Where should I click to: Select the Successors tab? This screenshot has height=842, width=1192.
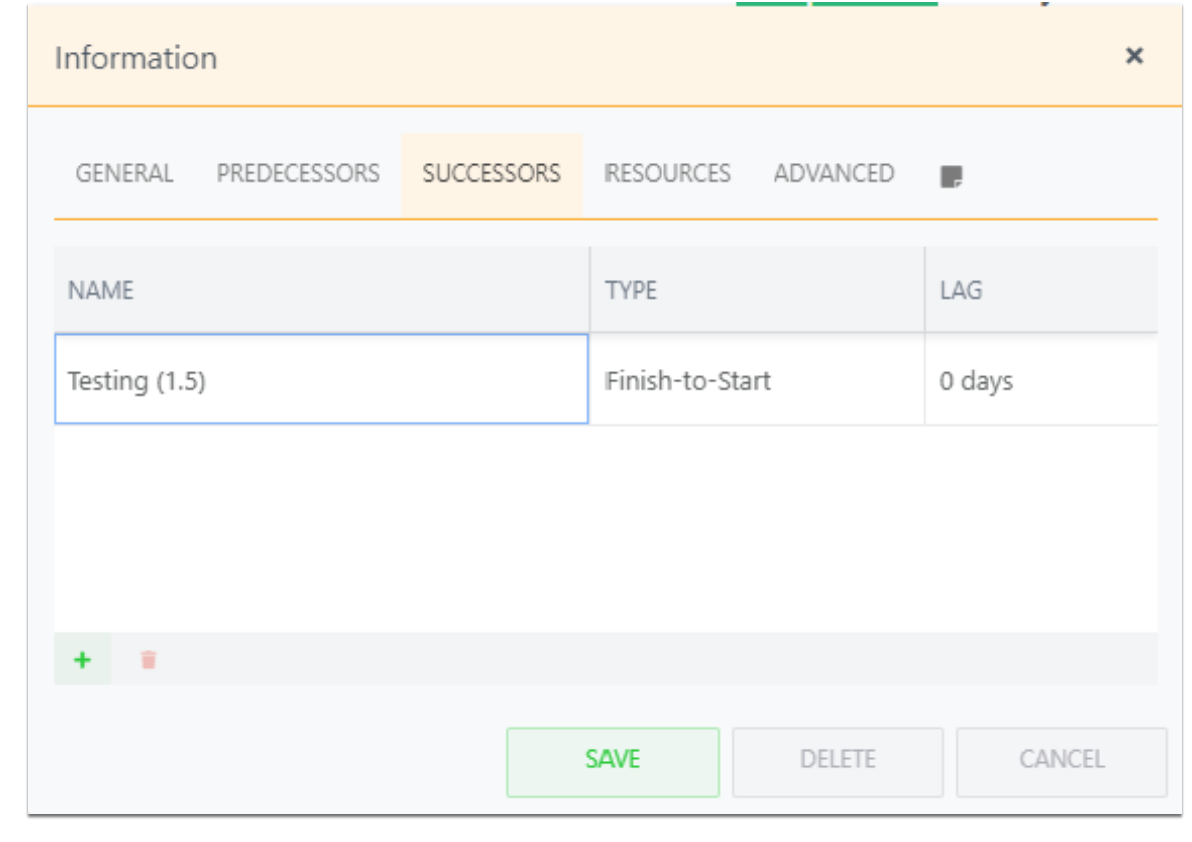click(492, 173)
